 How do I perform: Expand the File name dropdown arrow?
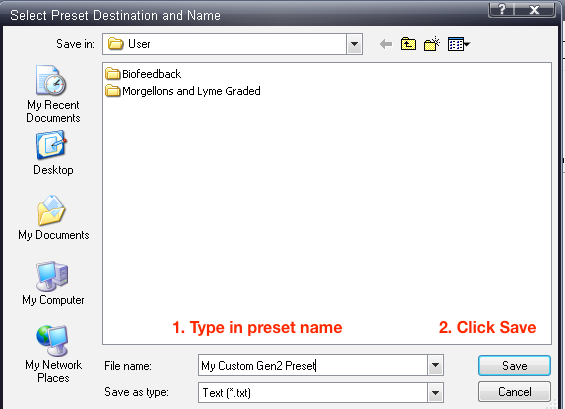[x=435, y=365]
